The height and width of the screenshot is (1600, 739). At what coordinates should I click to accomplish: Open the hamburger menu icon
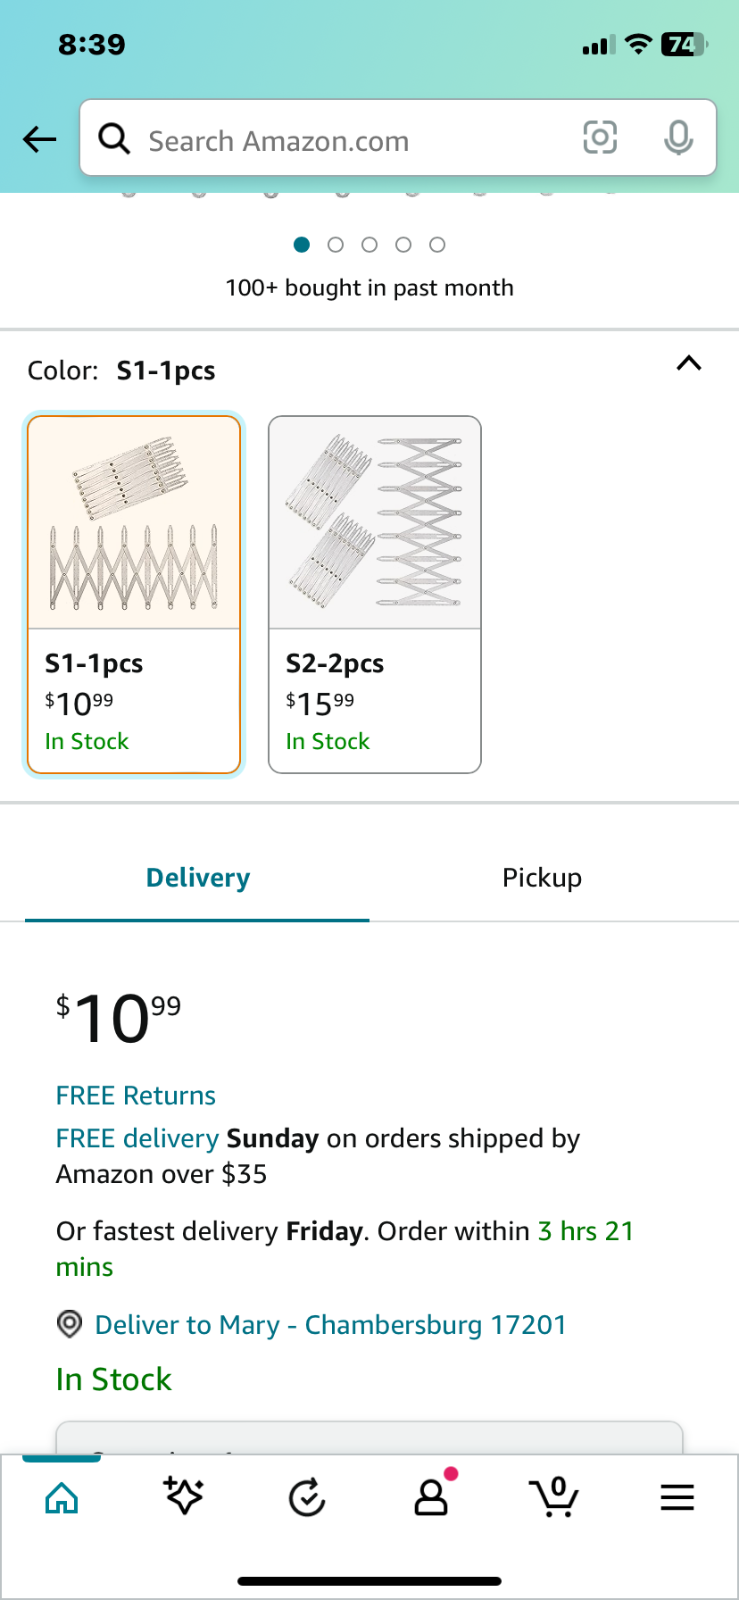677,1497
